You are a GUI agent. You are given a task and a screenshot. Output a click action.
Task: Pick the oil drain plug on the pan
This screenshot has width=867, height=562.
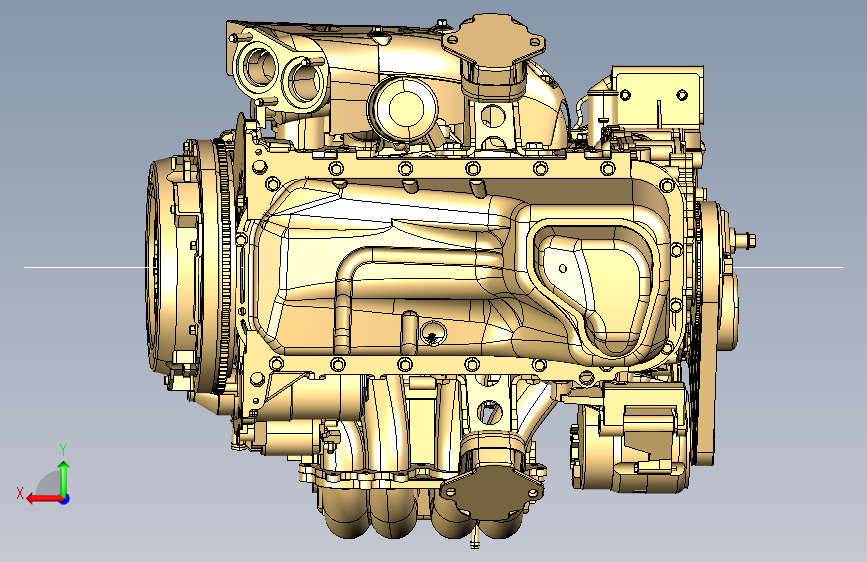pos(433,333)
